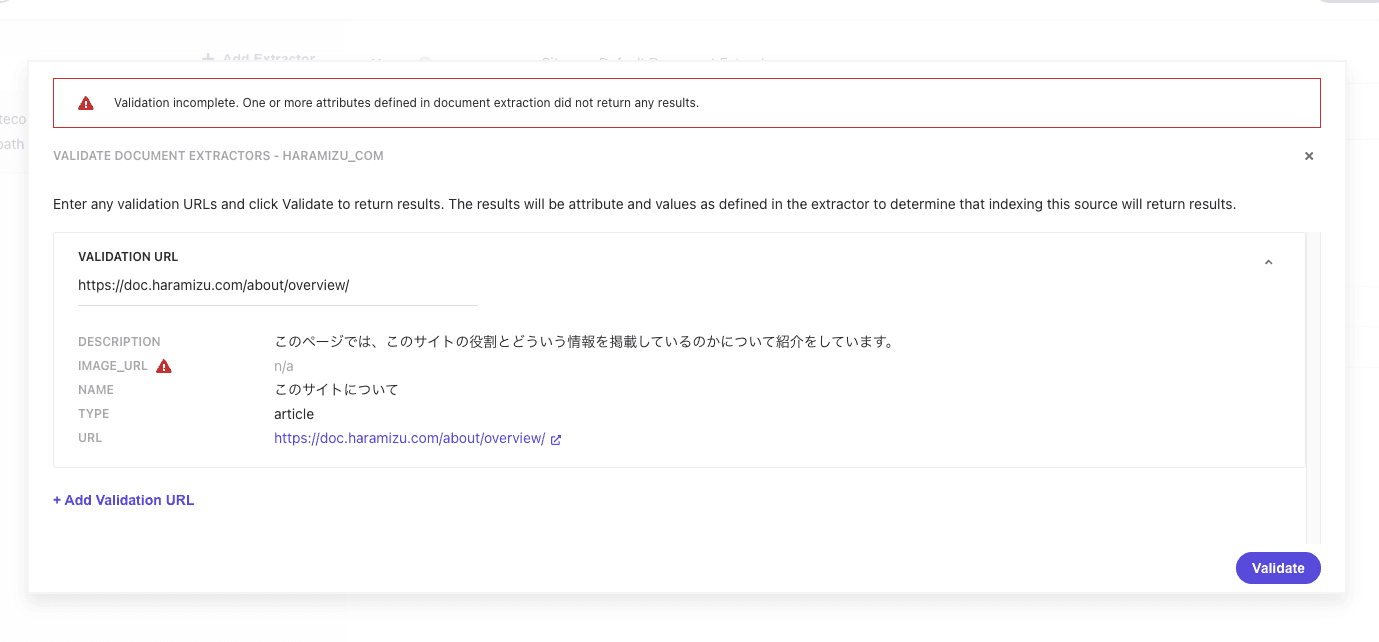The height and width of the screenshot is (642, 1379).
Task: Click the n/a value for IMAGE_URL
Action: point(284,366)
